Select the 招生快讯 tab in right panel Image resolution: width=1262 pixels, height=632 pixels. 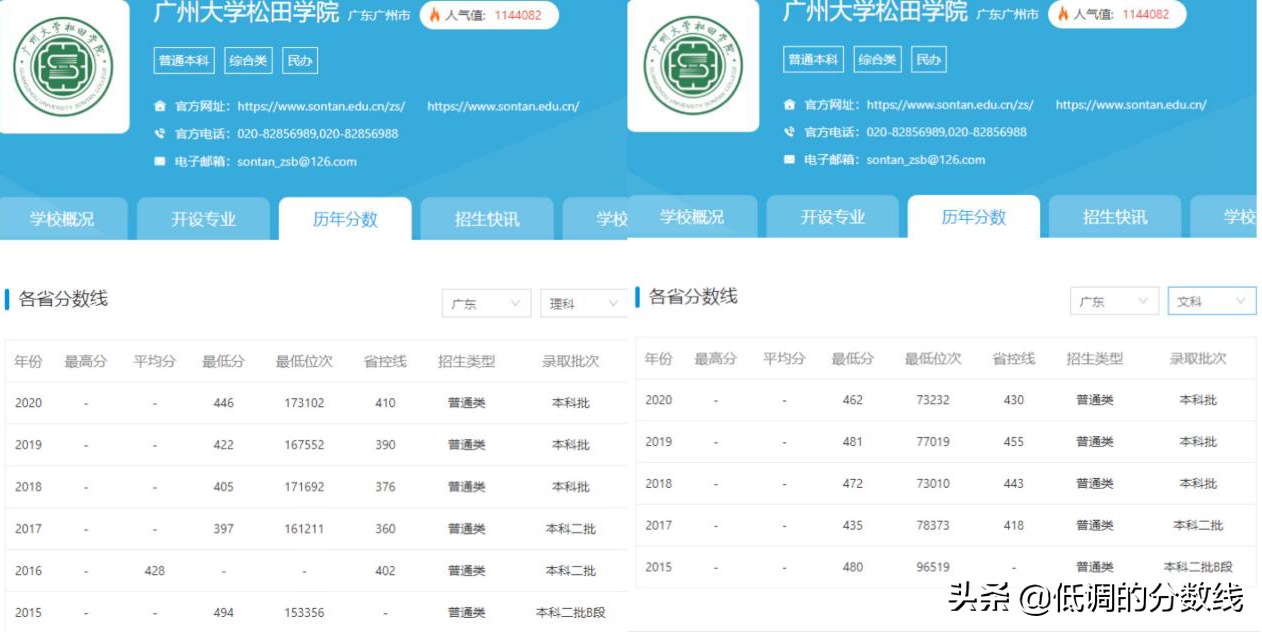point(1113,218)
